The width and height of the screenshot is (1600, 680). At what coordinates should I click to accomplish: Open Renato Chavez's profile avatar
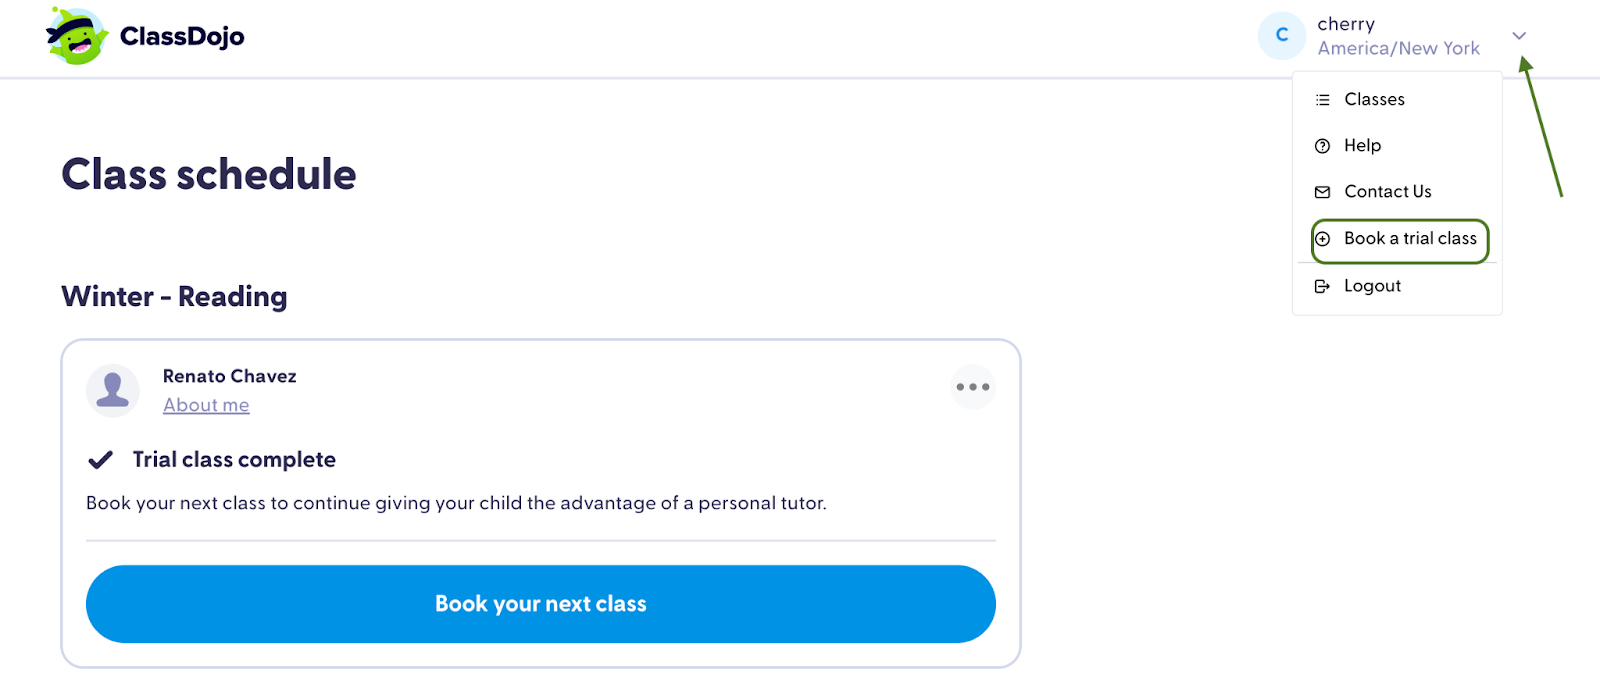112,390
